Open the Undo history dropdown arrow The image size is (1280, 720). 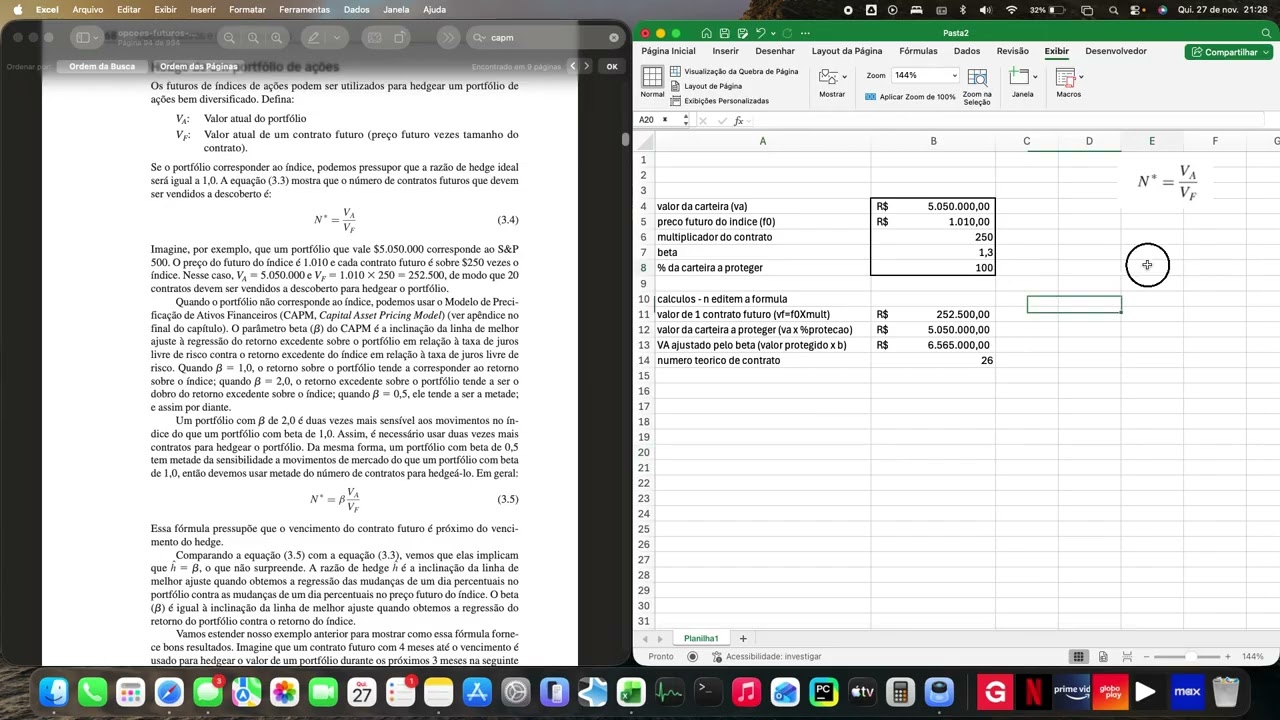point(771,33)
